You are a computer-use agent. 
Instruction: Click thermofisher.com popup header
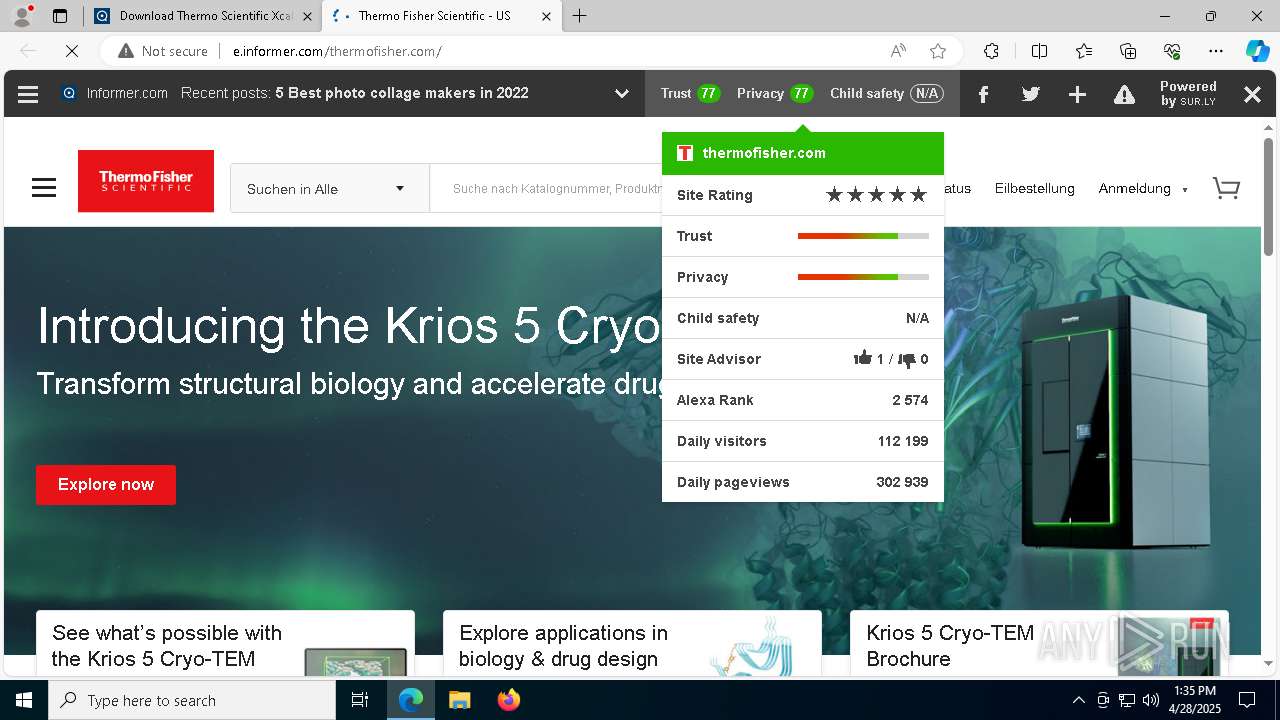(x=803, y=153)
